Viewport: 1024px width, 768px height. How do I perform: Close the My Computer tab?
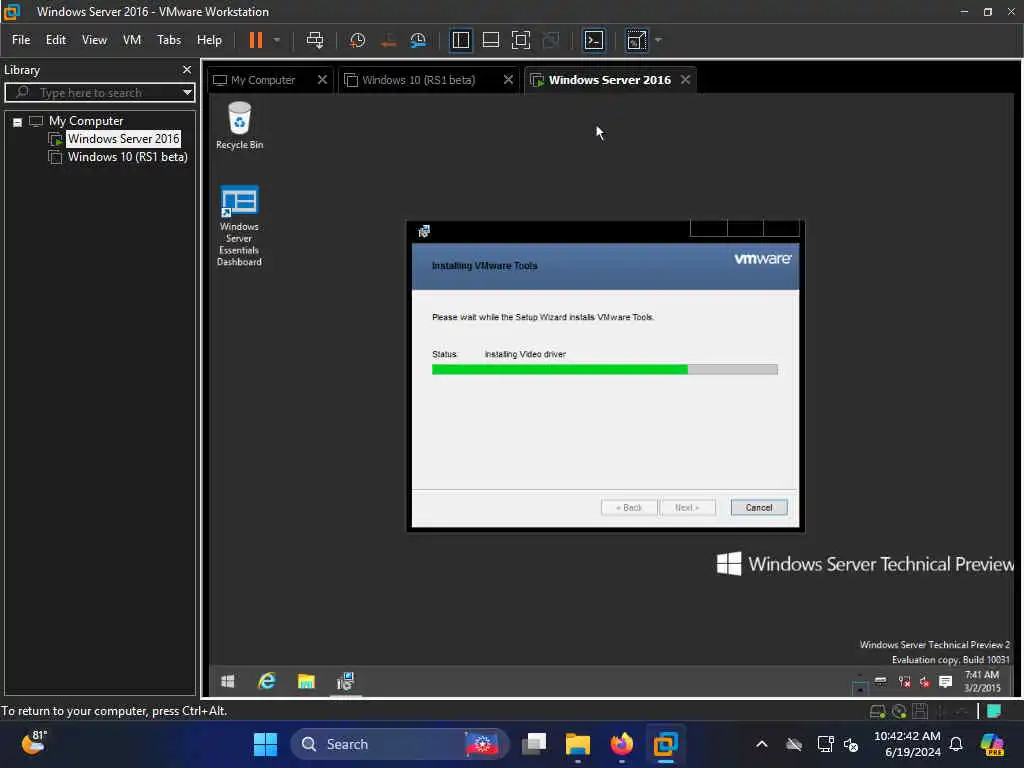click(322, 80)
